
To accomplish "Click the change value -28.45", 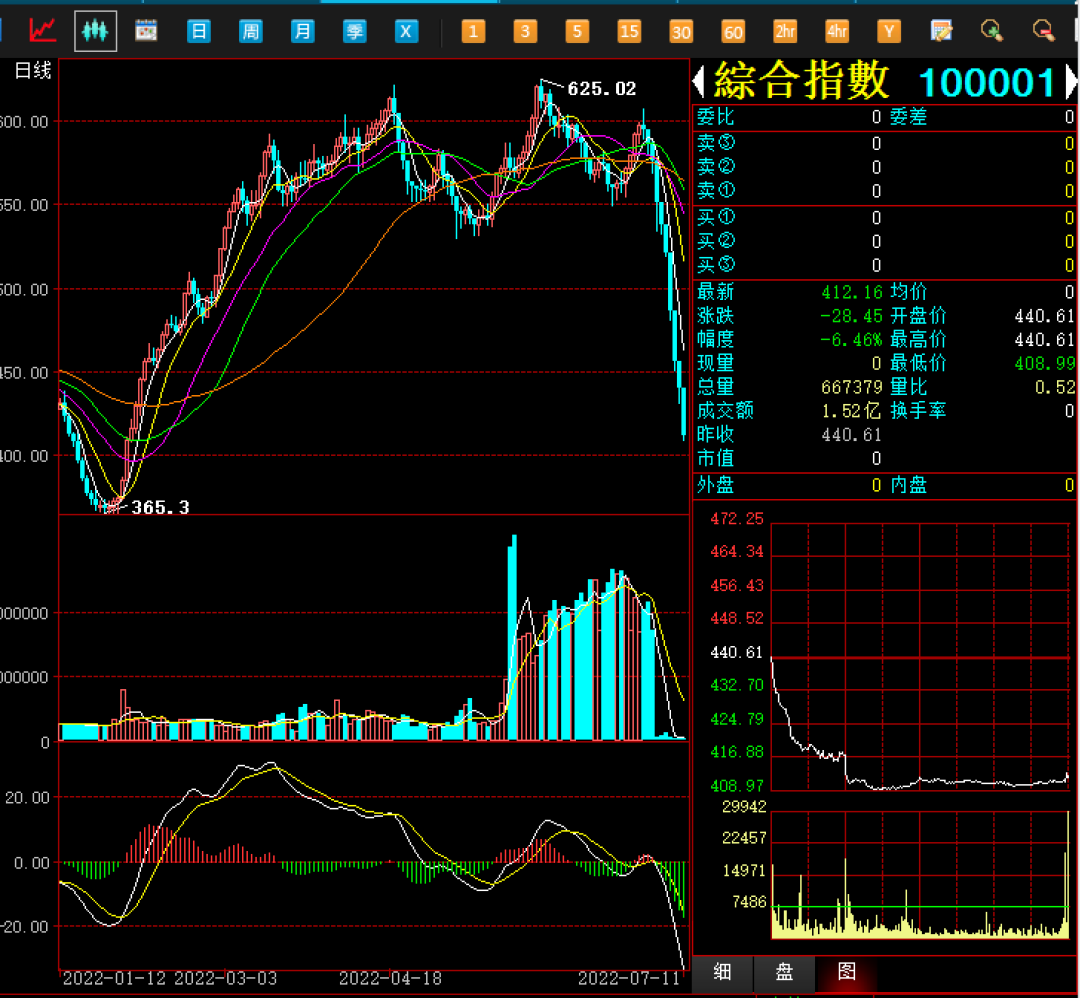I will point(851,316).
